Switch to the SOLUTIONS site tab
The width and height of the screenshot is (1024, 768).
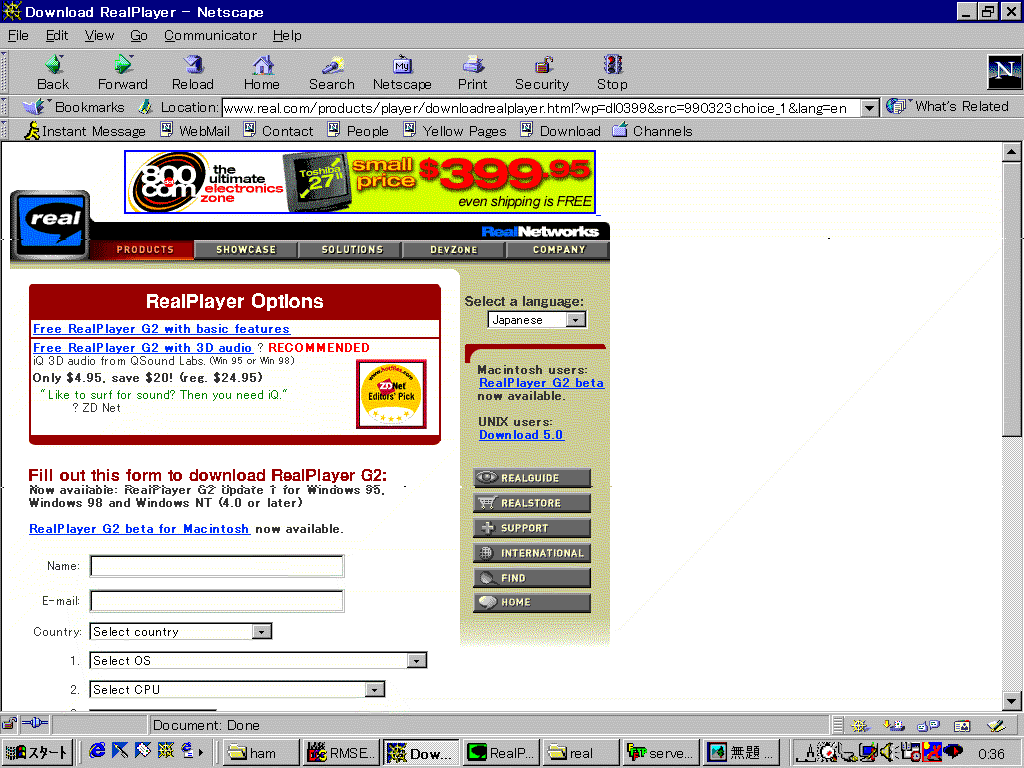[352, 249]
